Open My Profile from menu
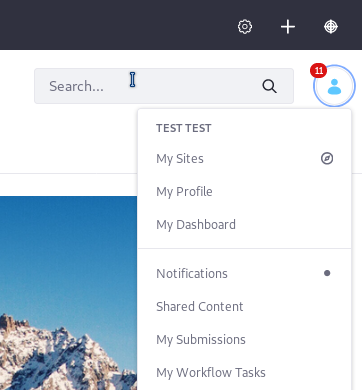Image resolution: width=362 pixels, height=390 pixels. coord(245,192)
